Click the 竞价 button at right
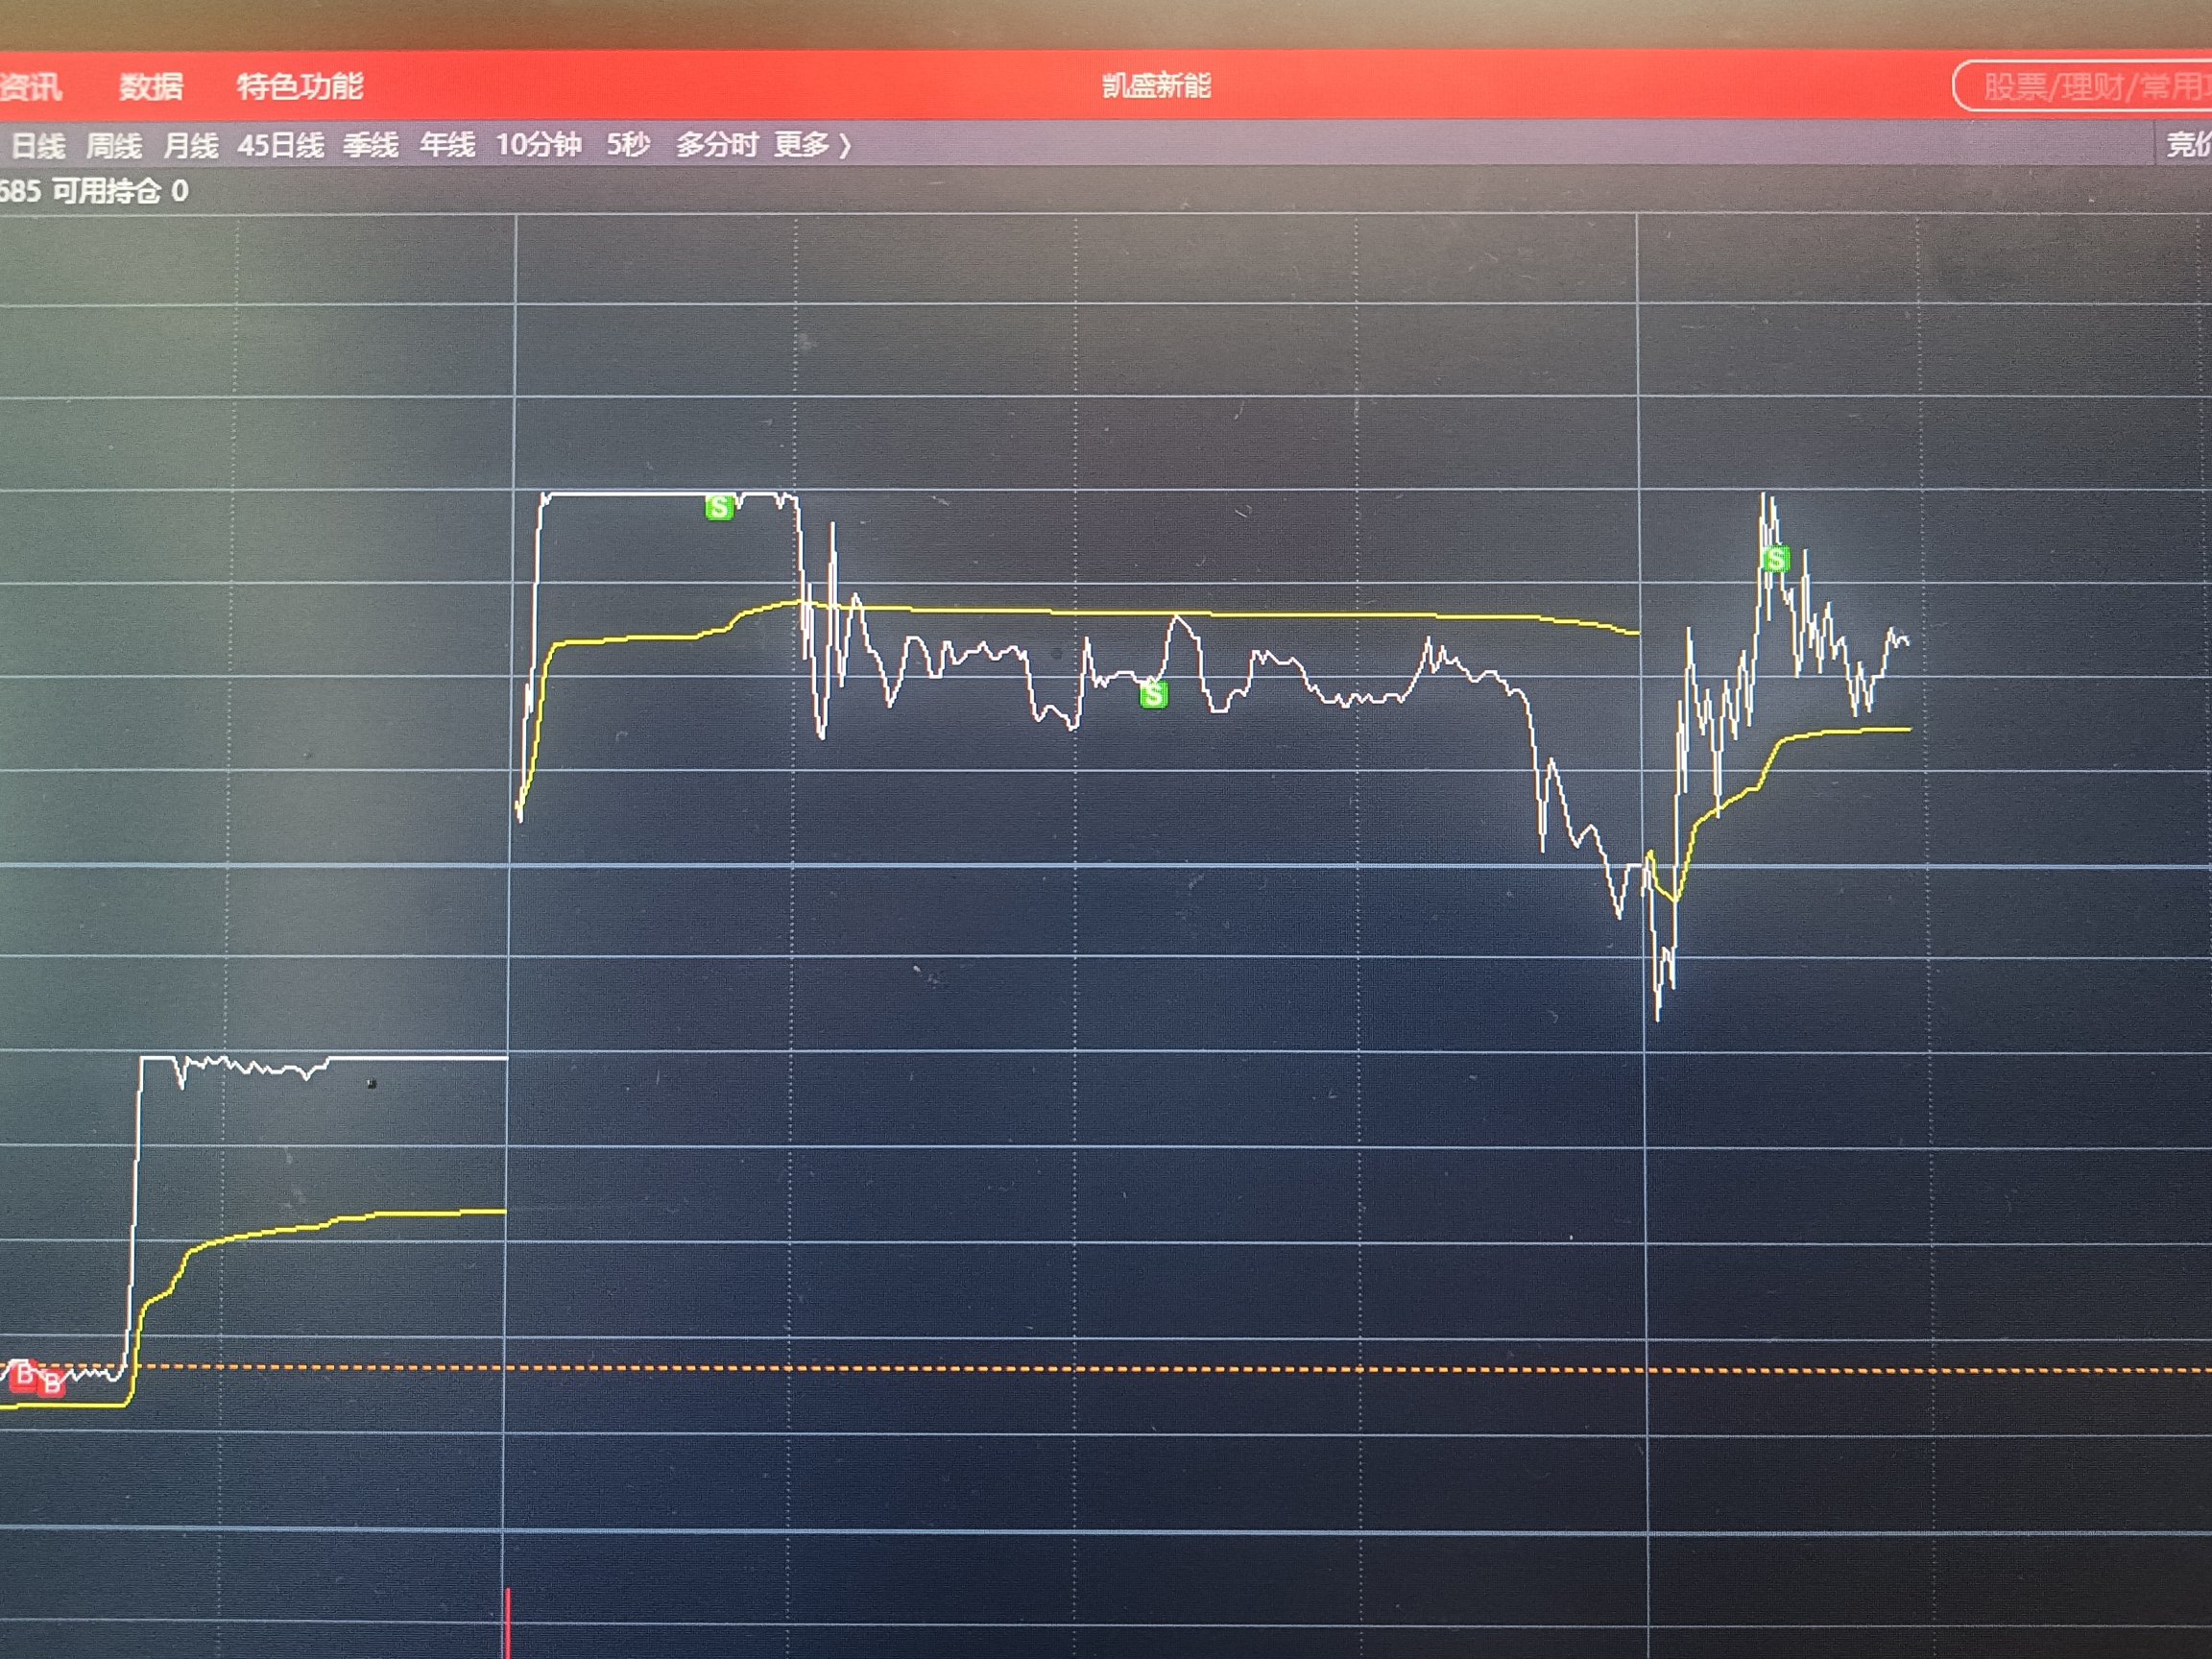 pos(2188,145)
